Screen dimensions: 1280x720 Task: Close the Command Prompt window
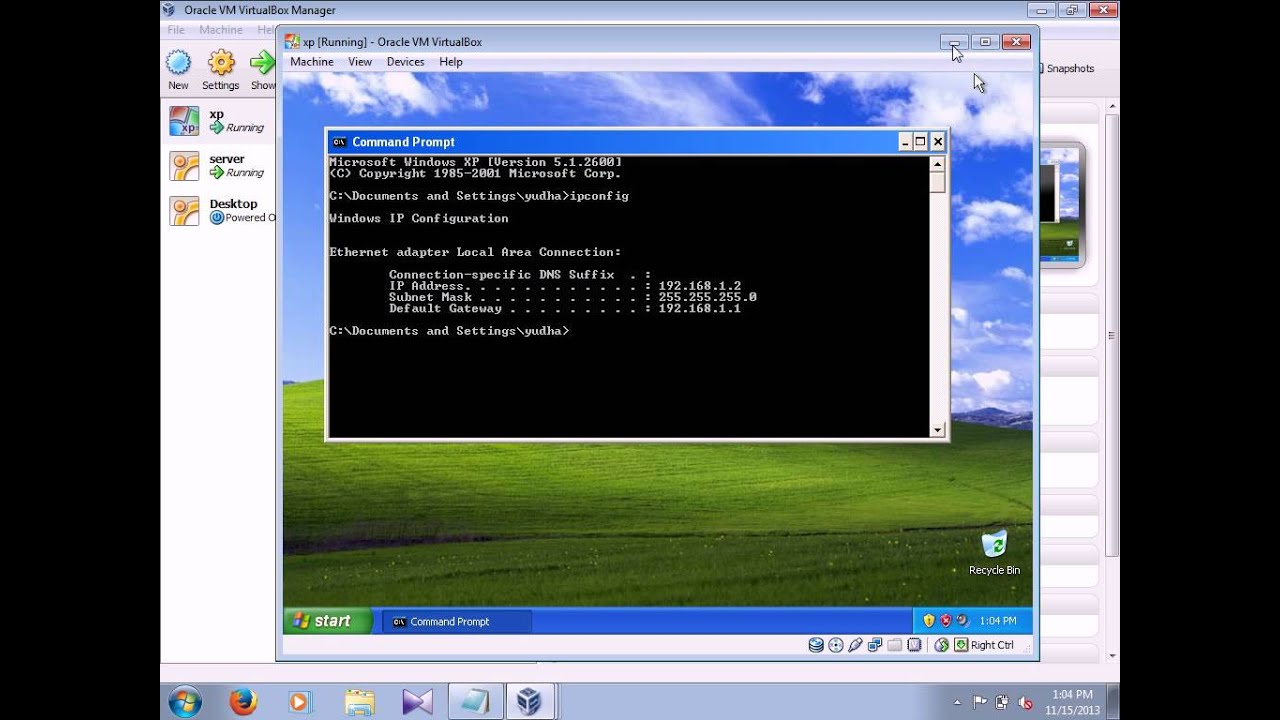(938, 142)
